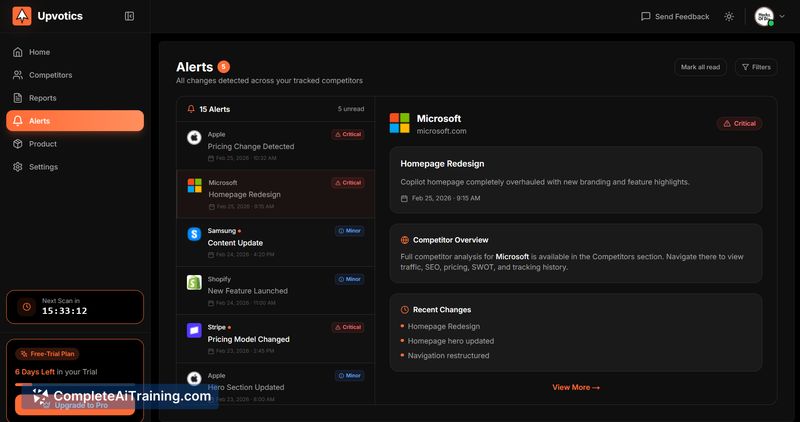Collapse the sidebar panel
800x422 pixels.
click(129, 16)
